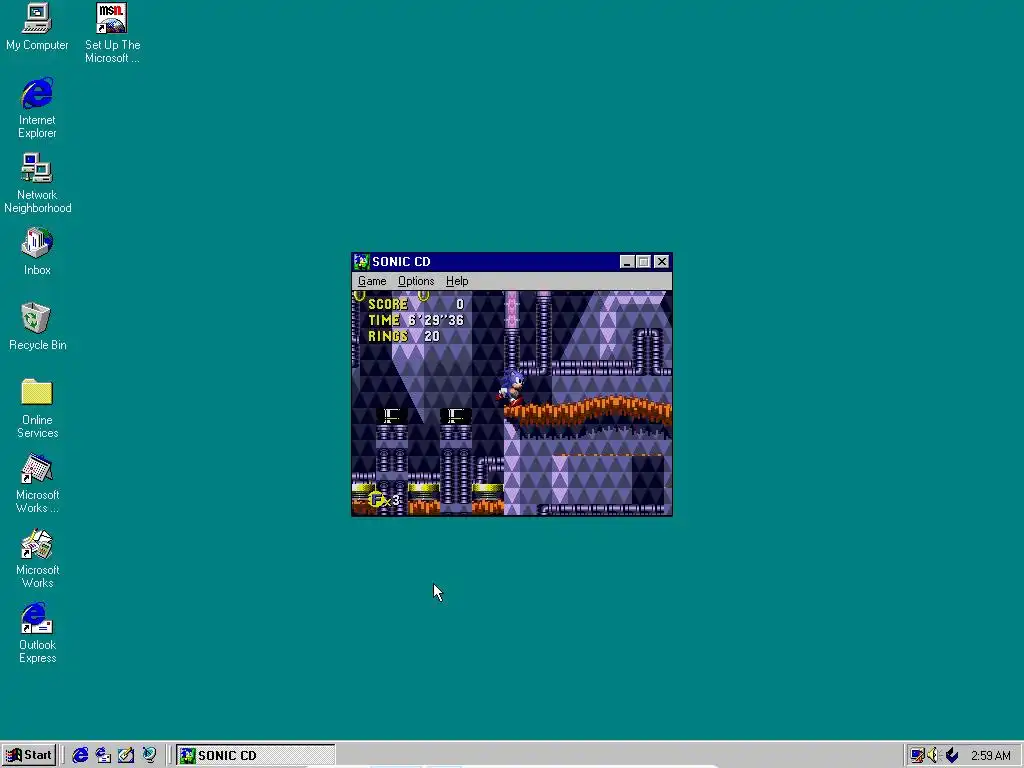Minimize the SONIC CD window
The height and width of the screenshot is (768, 1024).
click(x=627, y=262)
